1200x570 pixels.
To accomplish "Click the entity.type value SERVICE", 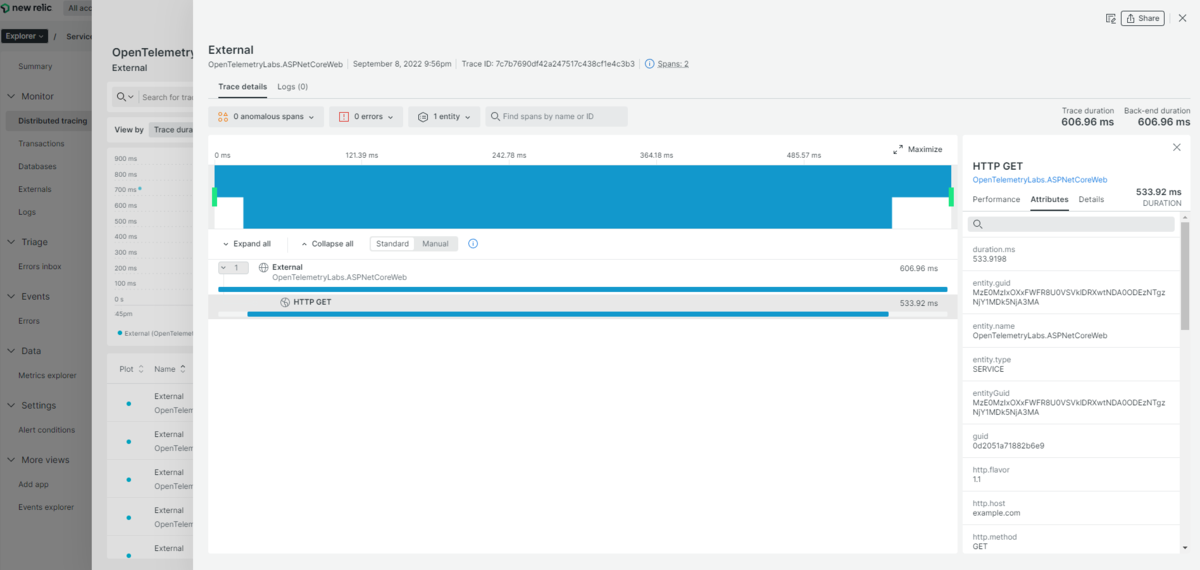I will 988,369.
